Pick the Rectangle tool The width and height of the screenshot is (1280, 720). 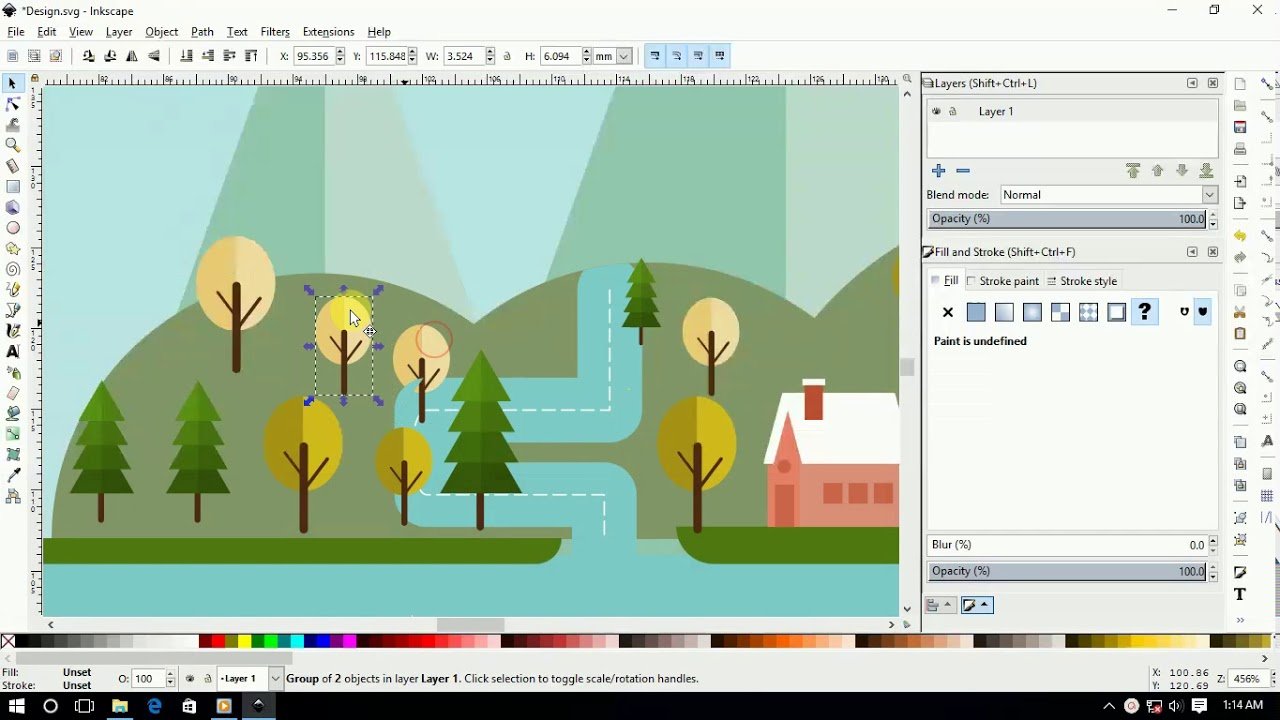(13, 186)
